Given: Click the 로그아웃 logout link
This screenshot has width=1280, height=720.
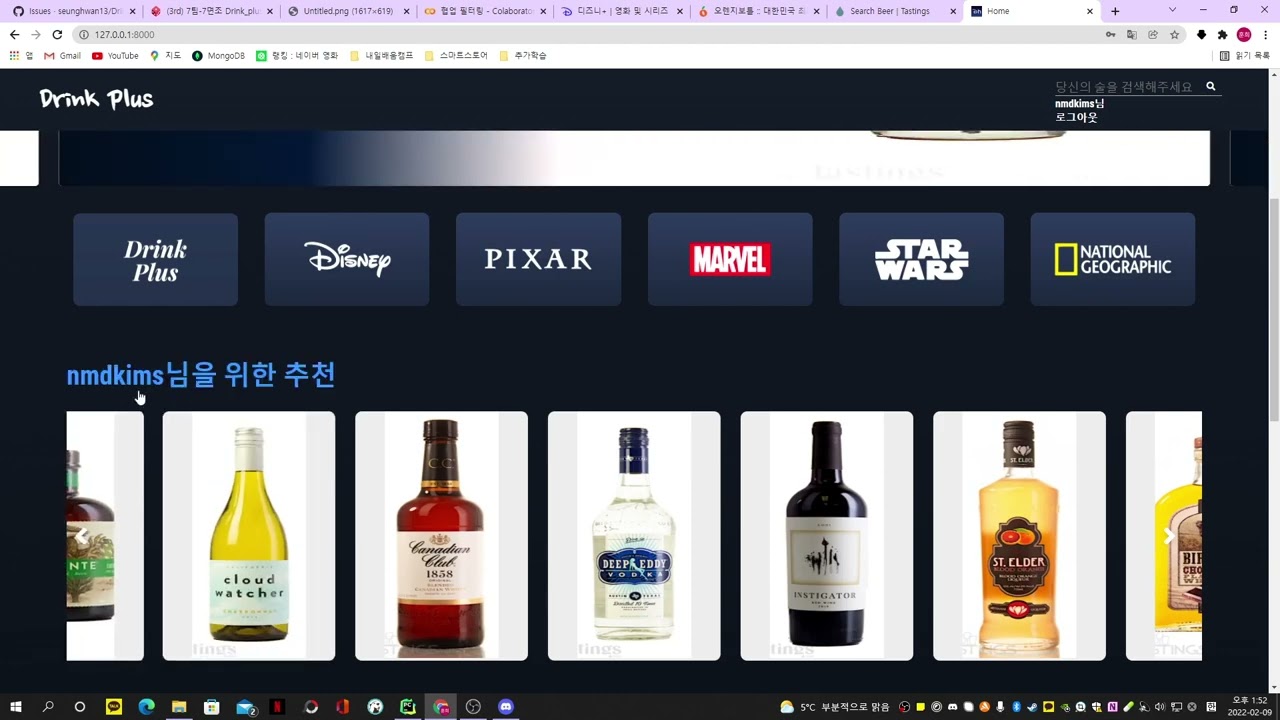Looking at the screenshot, I should [1076, 117].
